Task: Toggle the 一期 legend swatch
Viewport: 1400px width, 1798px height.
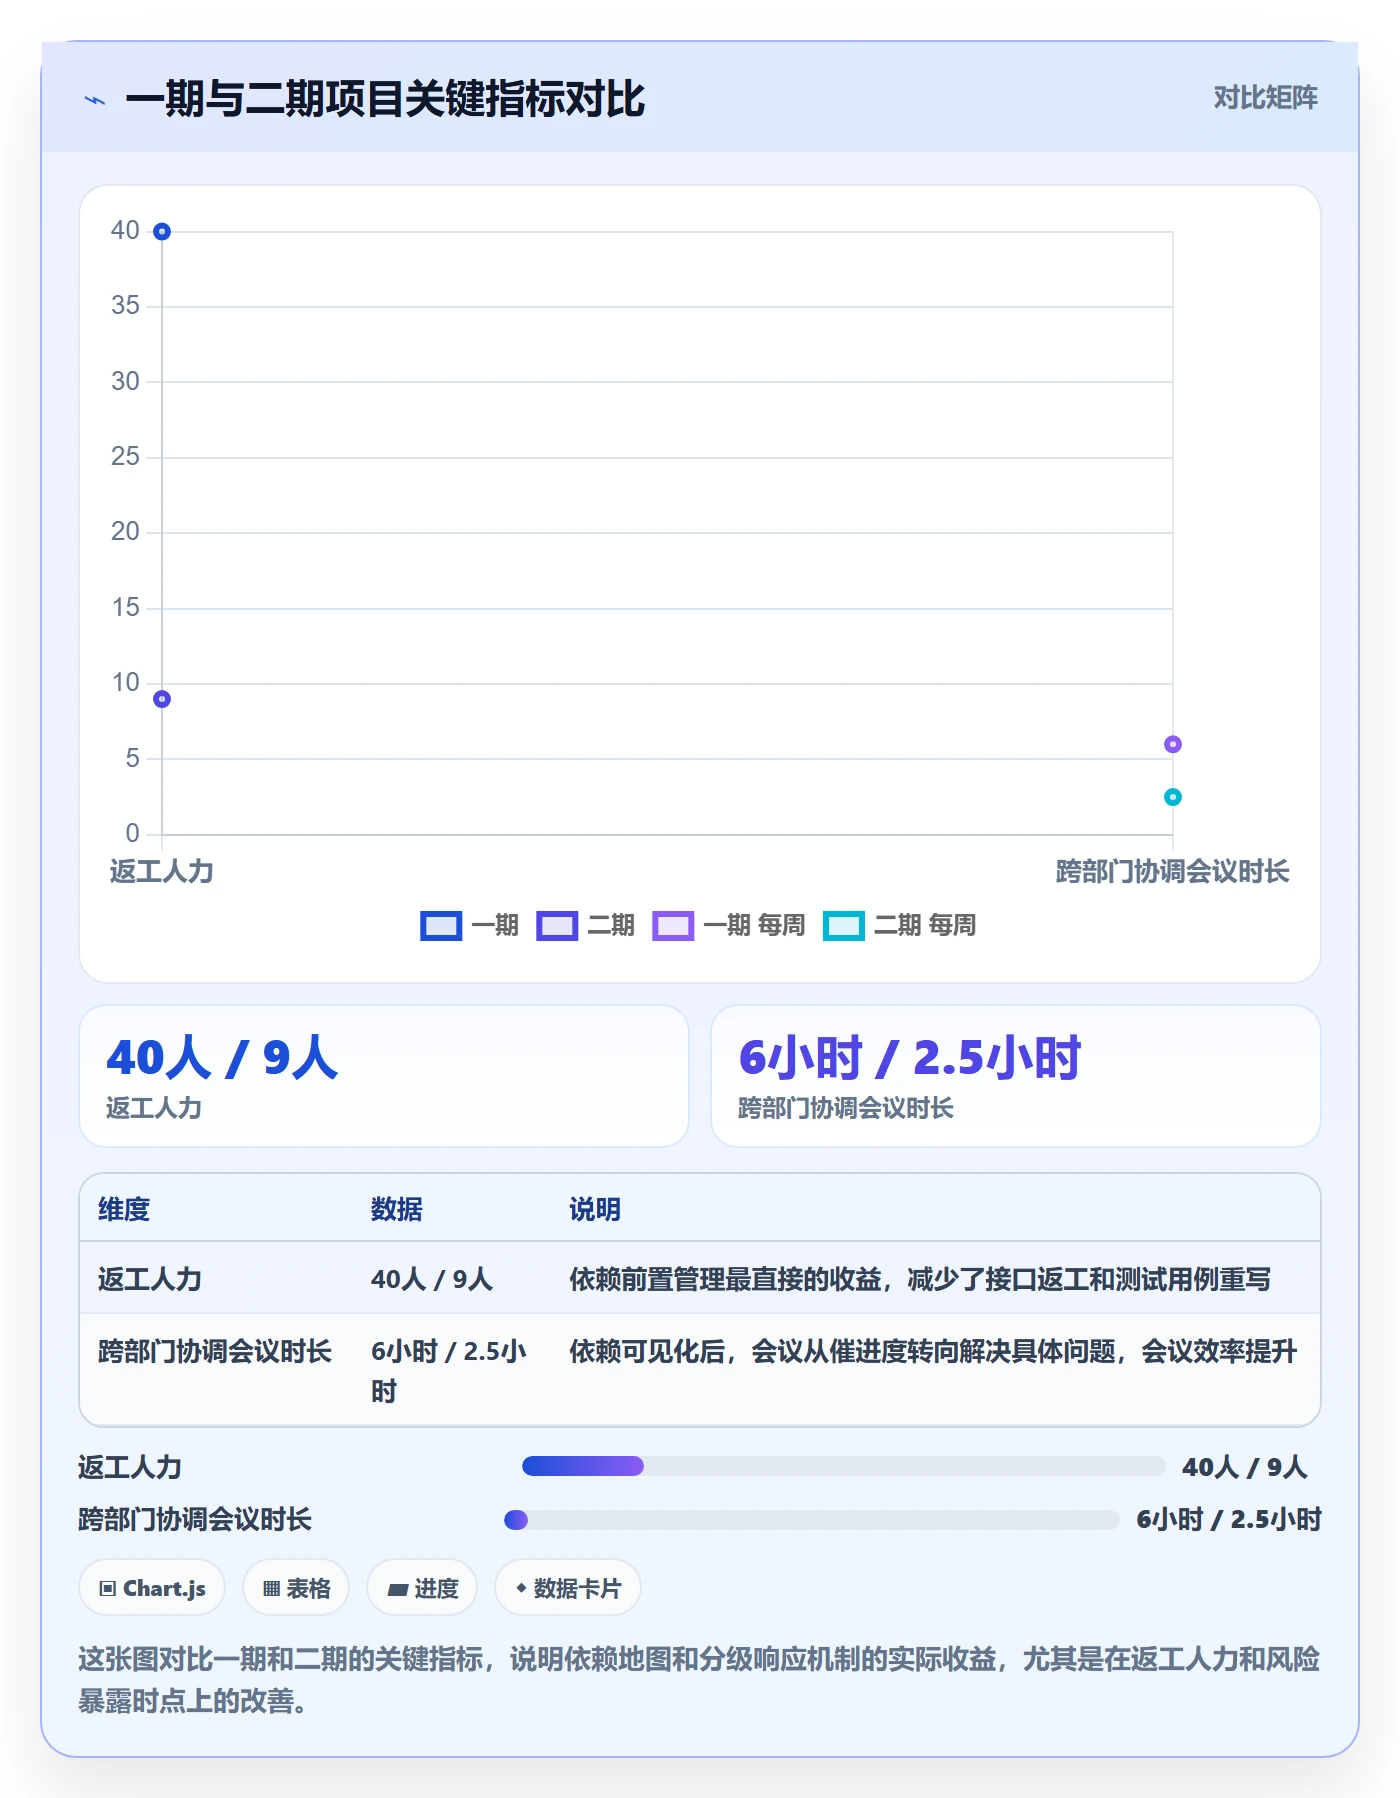Action: pos(441,926)
